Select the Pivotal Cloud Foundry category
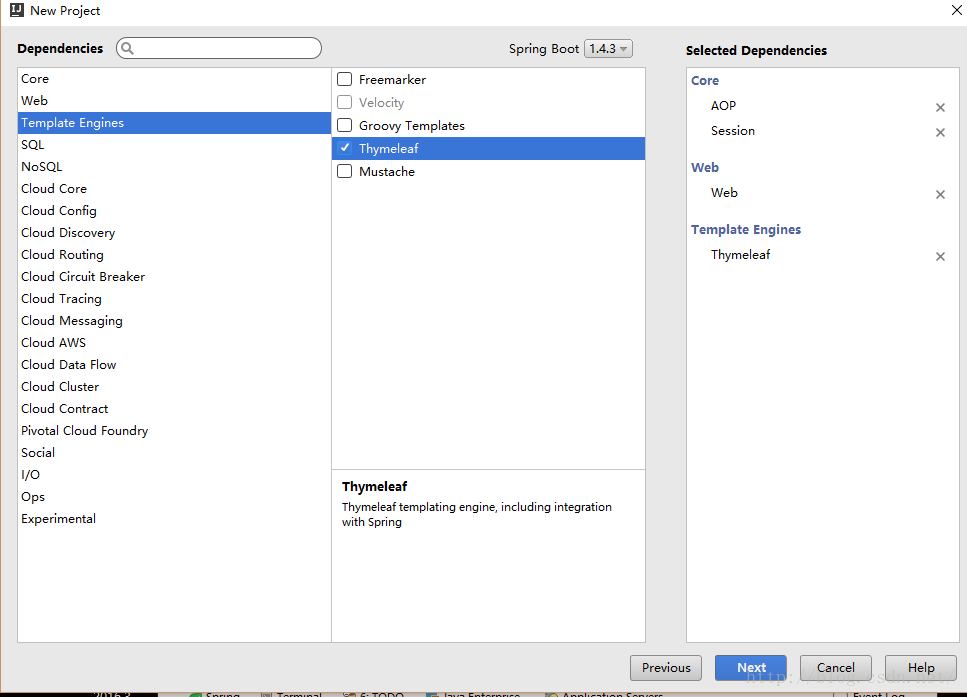Image resolution: width=967 pixels, height=697 pixels. coord(175,431)
